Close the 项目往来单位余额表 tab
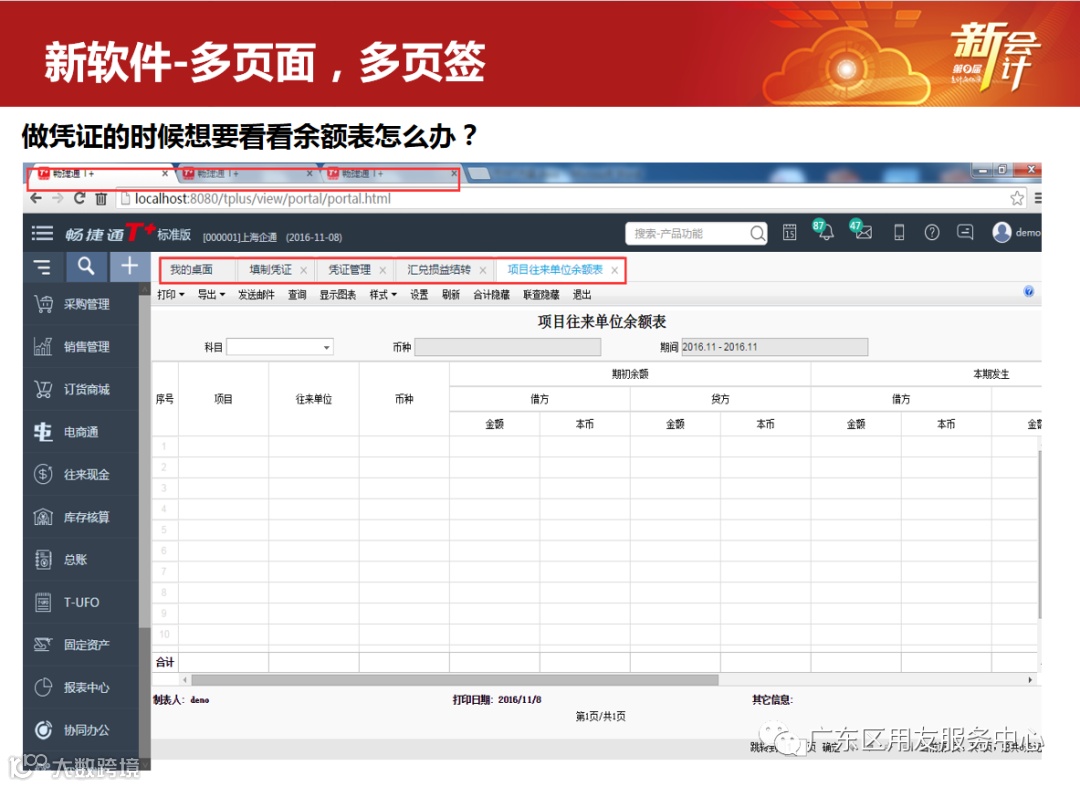Screen dimensions: 1080x787 (x=614, y=270)
